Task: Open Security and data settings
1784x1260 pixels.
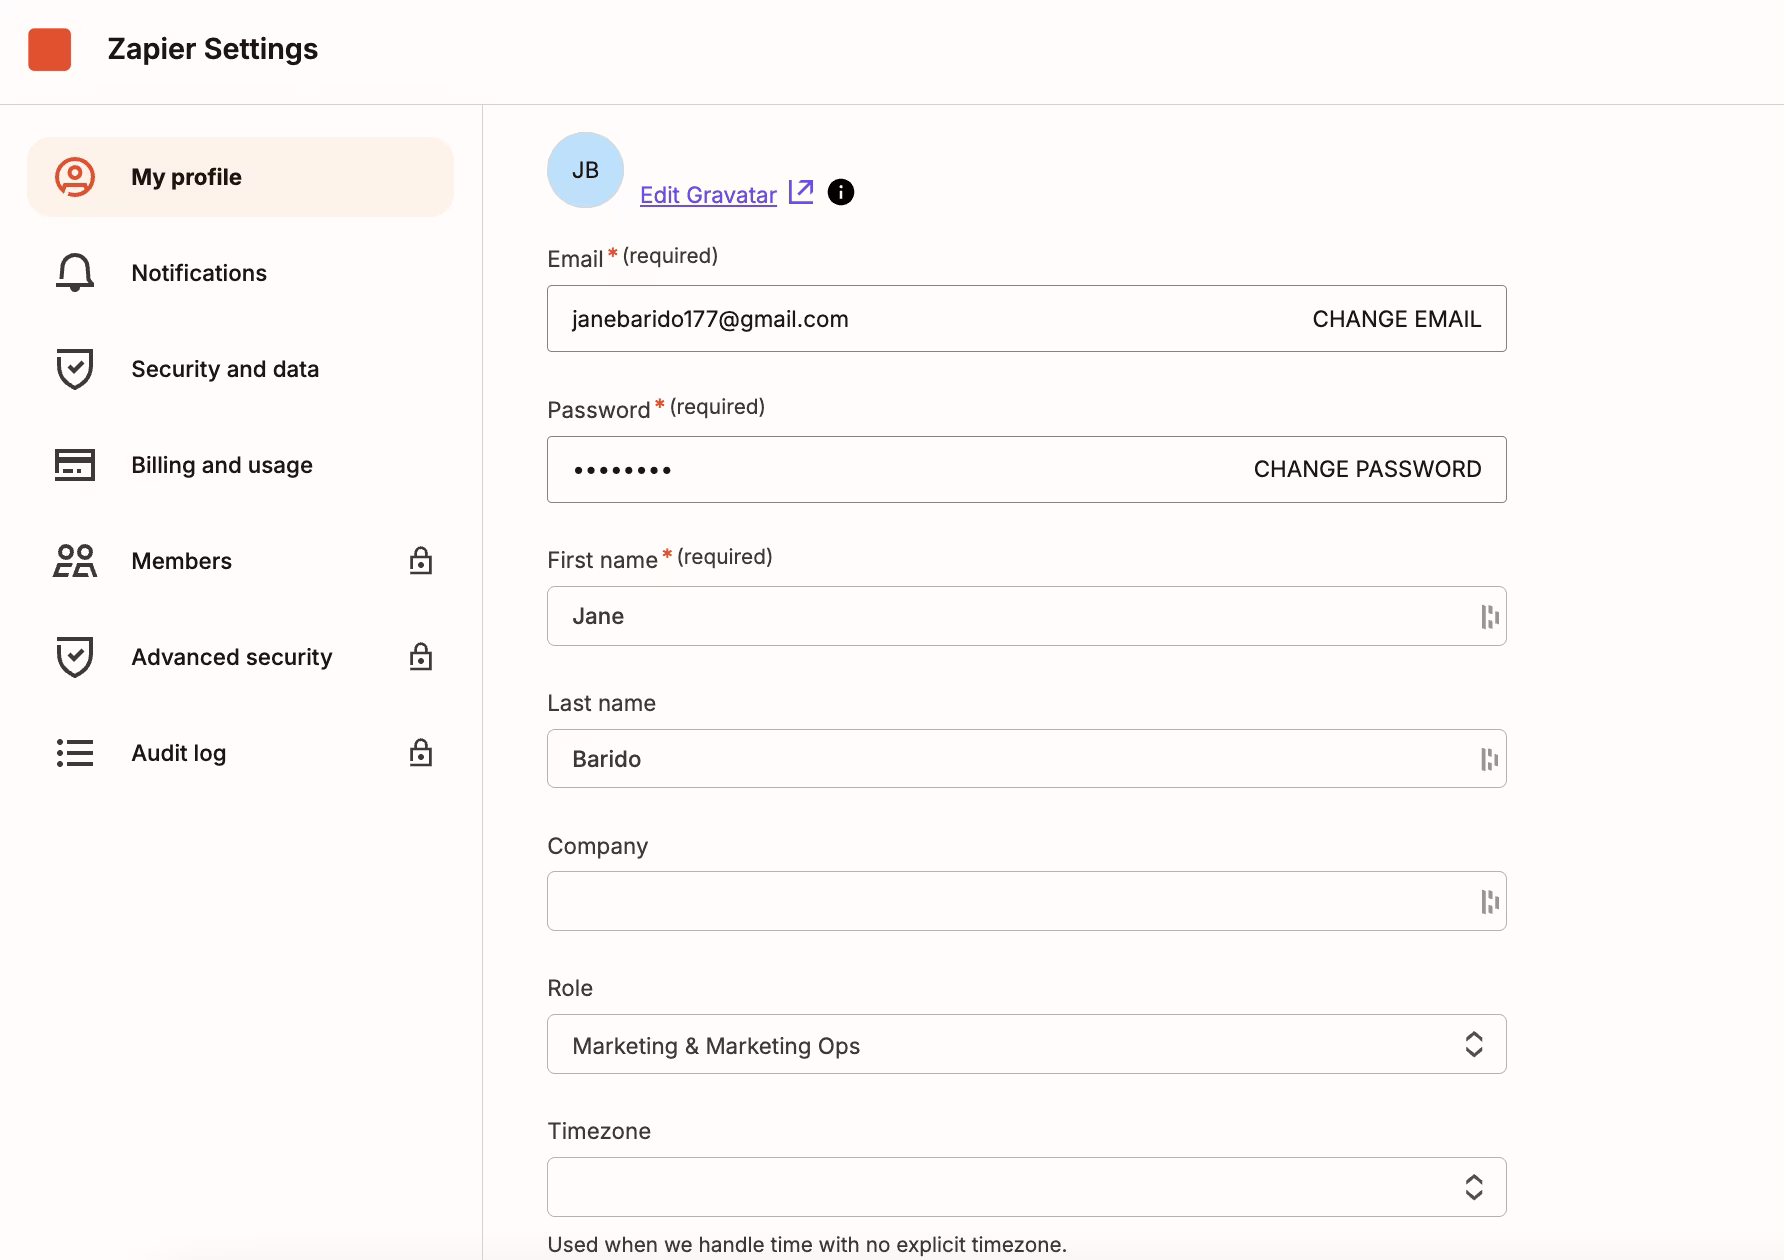Action: (241, 369)
